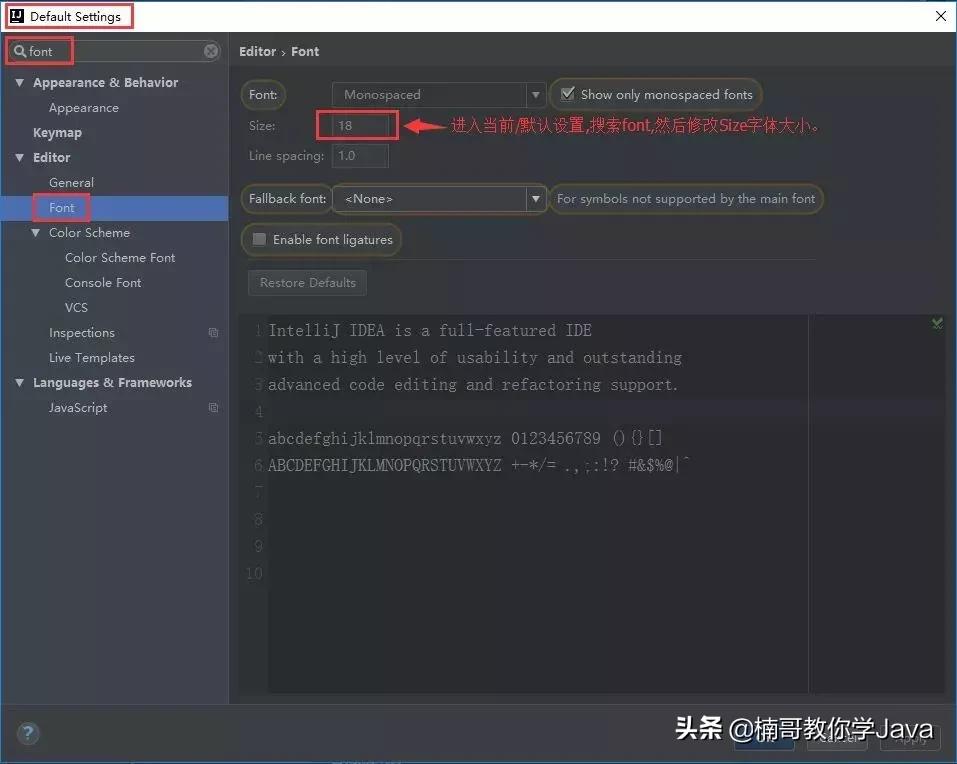Click the magnifier icon in the settings search field
Viewport: 957px width, 764px height.
pyautogui.click(x=21, y=50)
